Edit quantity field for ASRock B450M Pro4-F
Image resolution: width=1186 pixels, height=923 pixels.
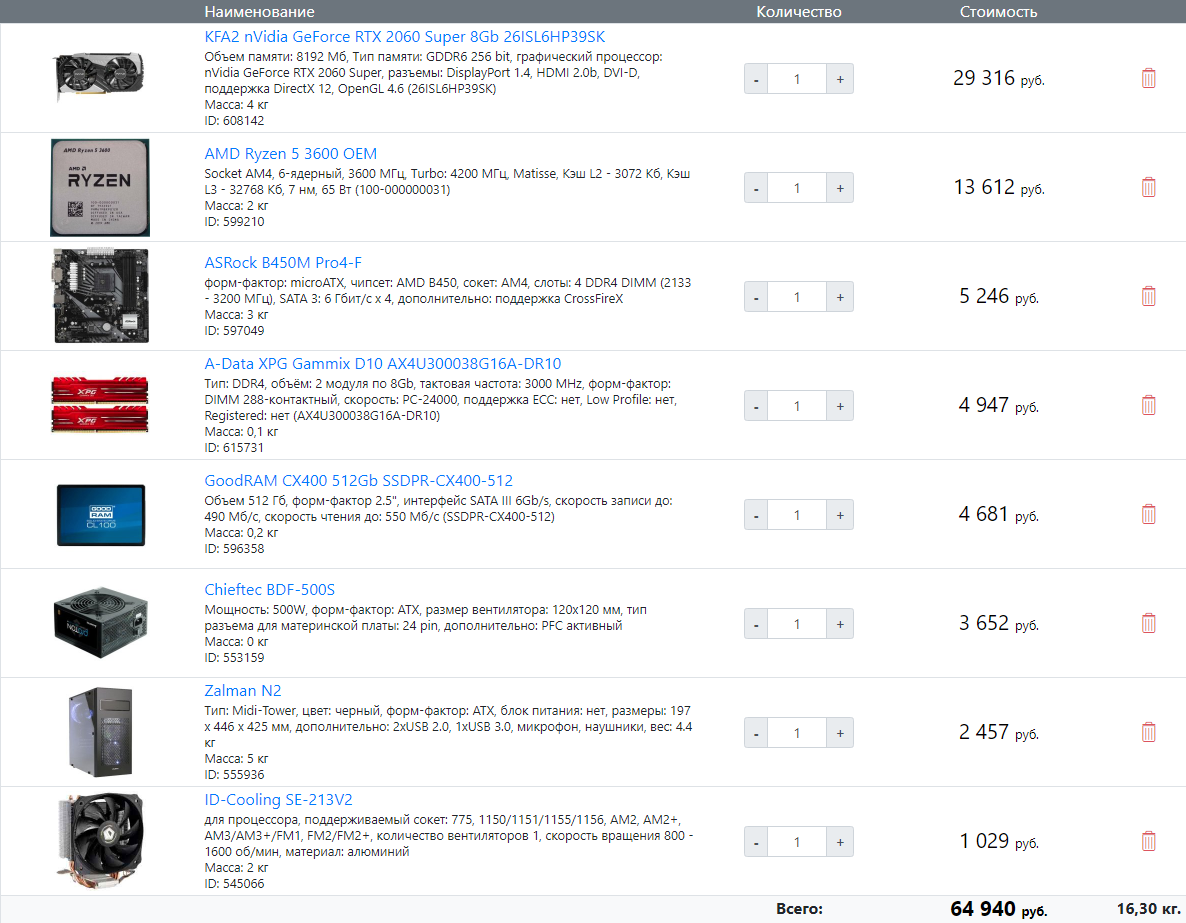[x=796, y=297]
